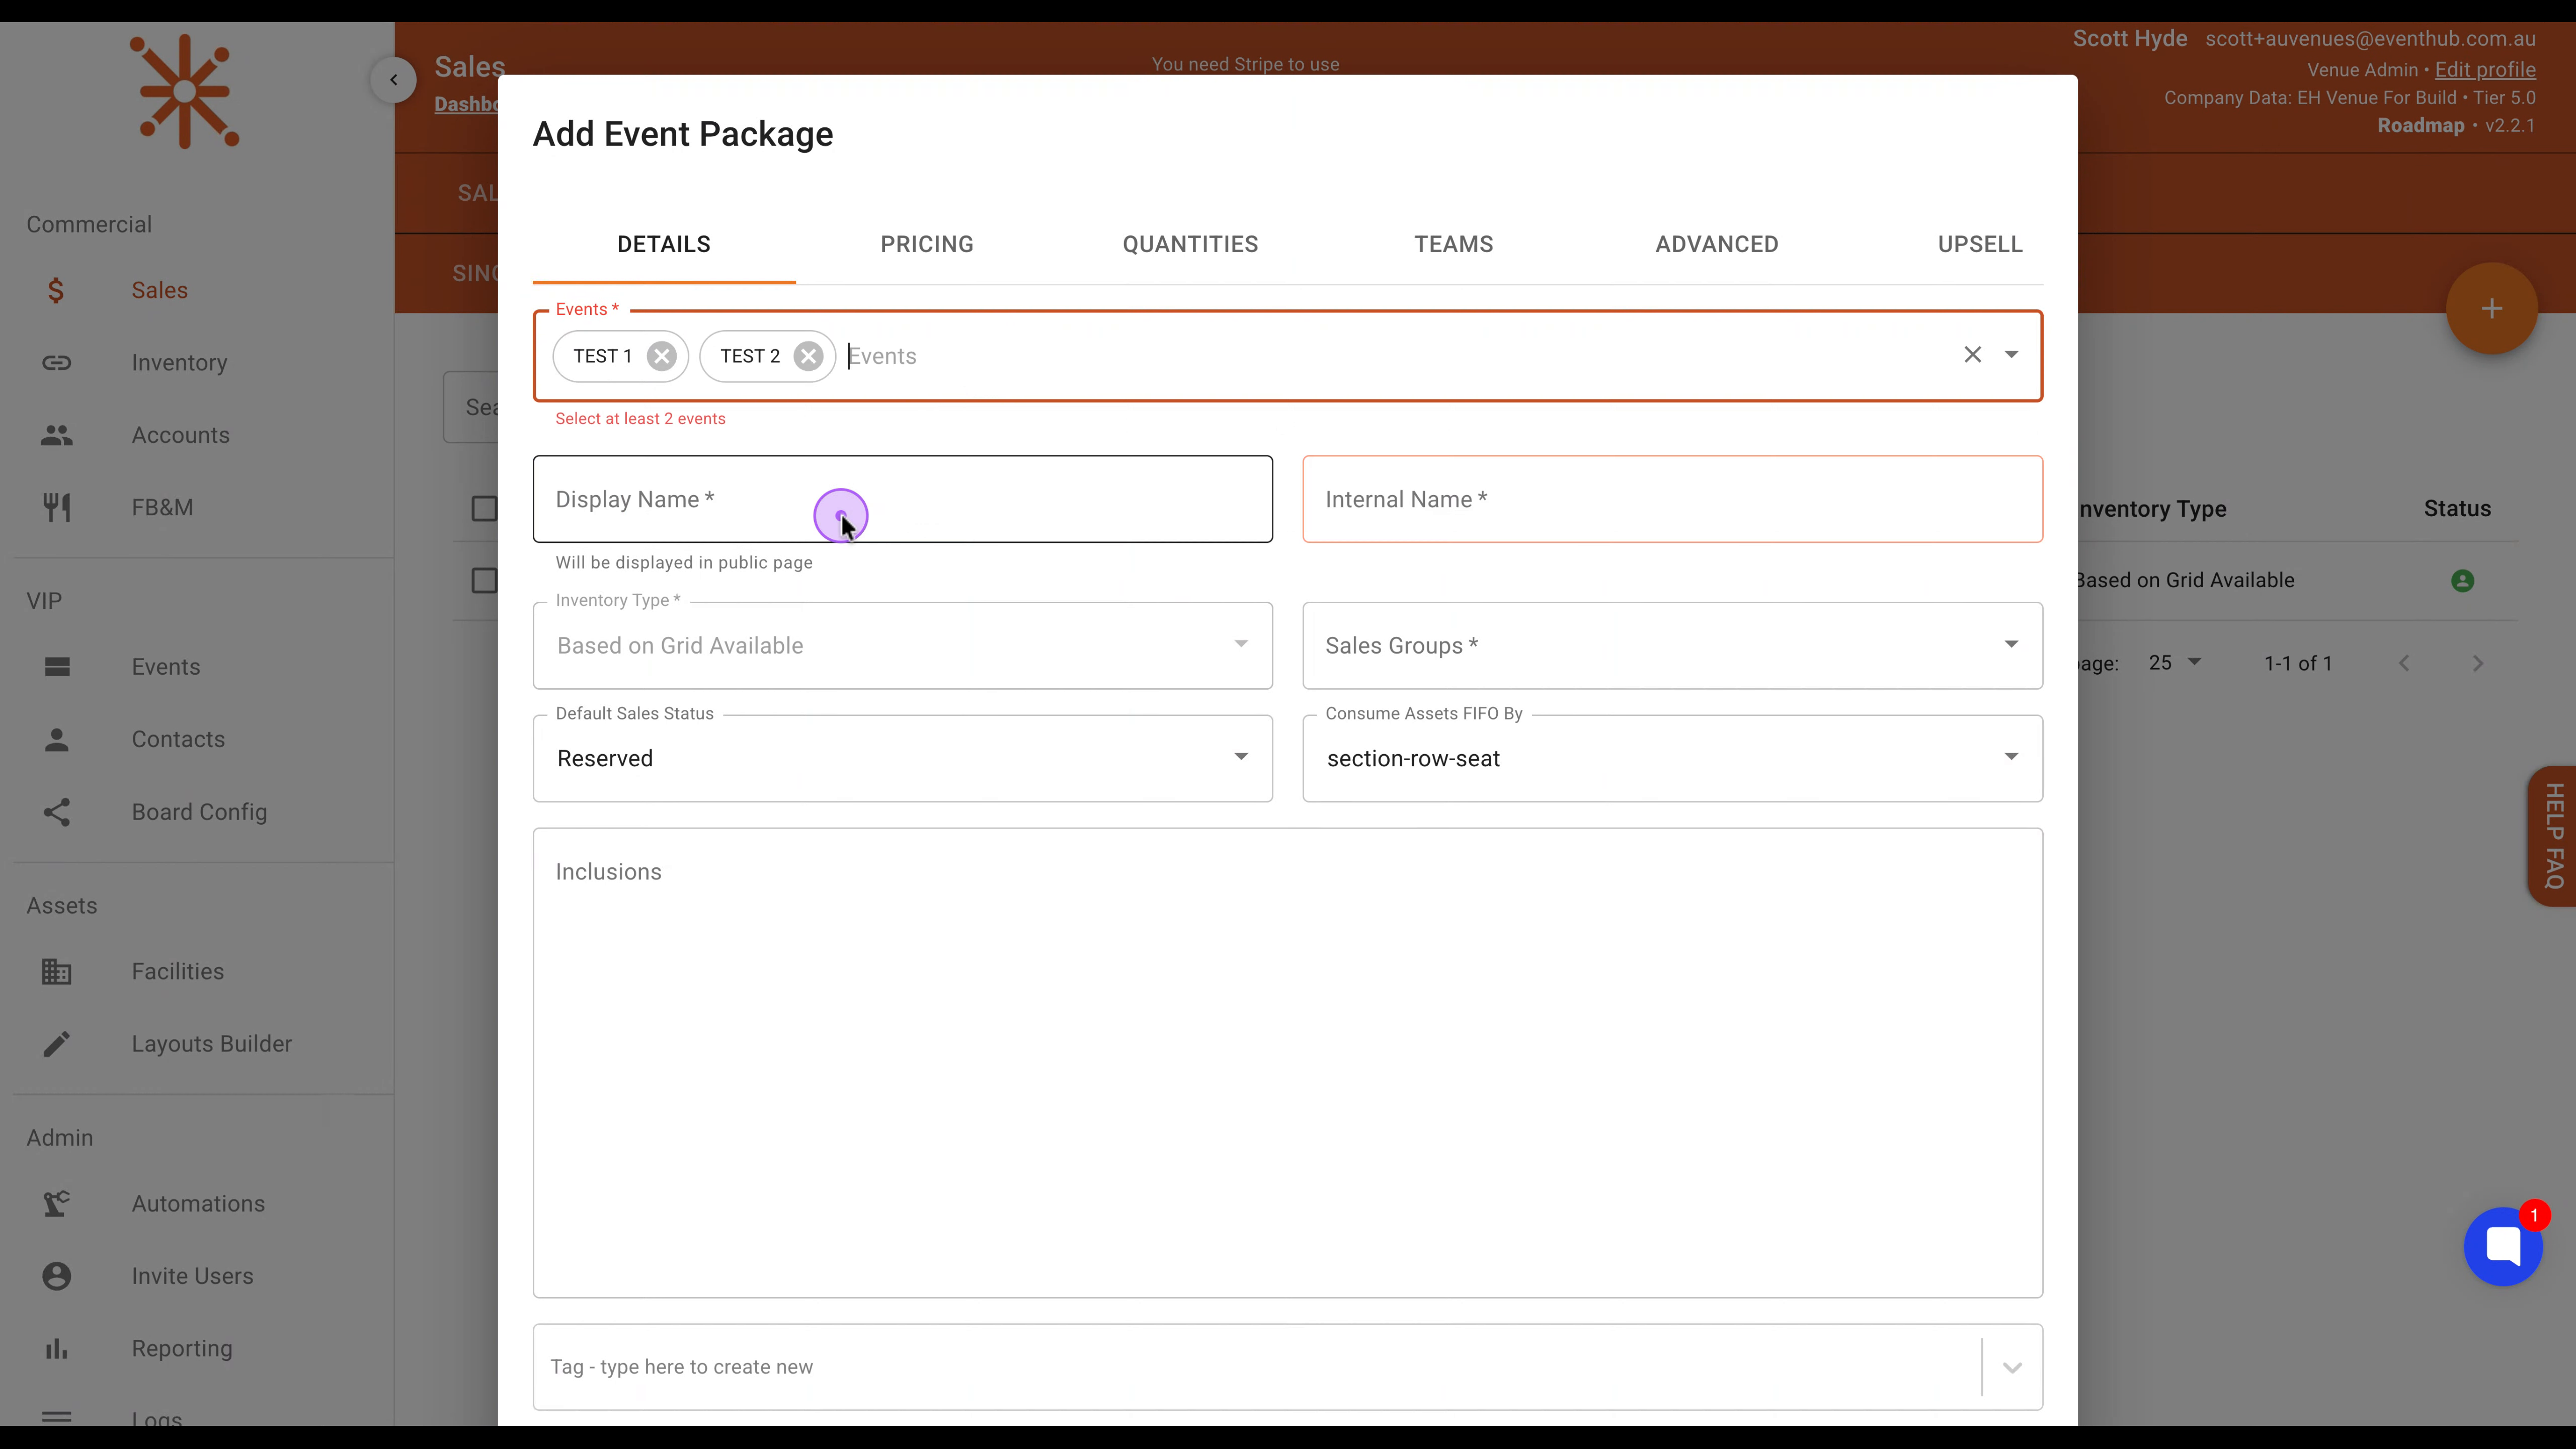Screen dimensions: 2576x1449
Task: Open Reporting in the sidebar
Action: click(182, 1349)
